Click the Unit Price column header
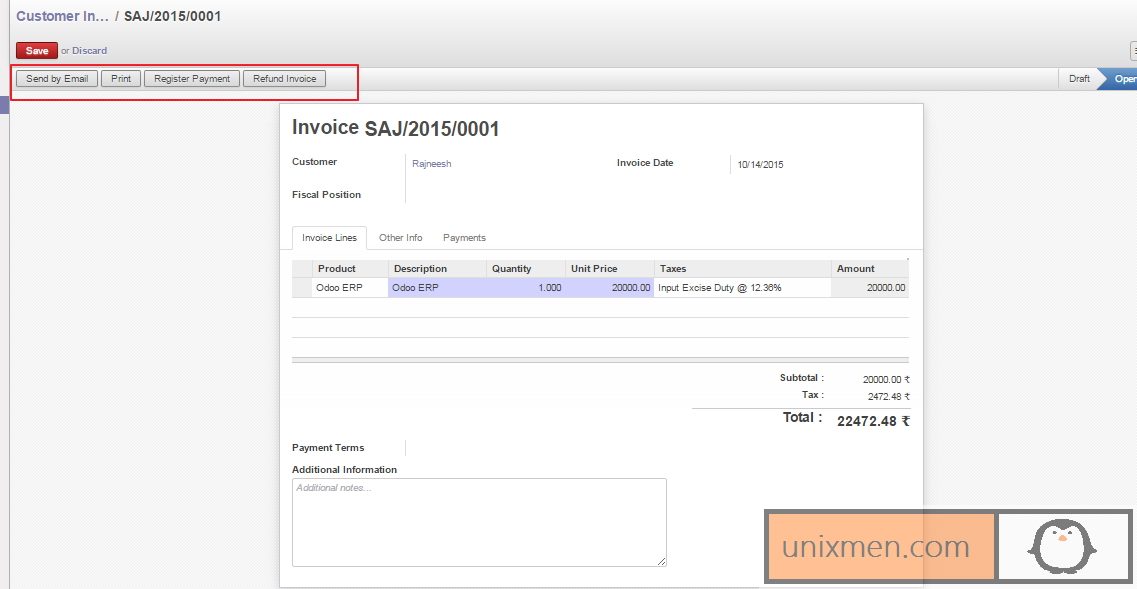 click(x=610, y=268)
